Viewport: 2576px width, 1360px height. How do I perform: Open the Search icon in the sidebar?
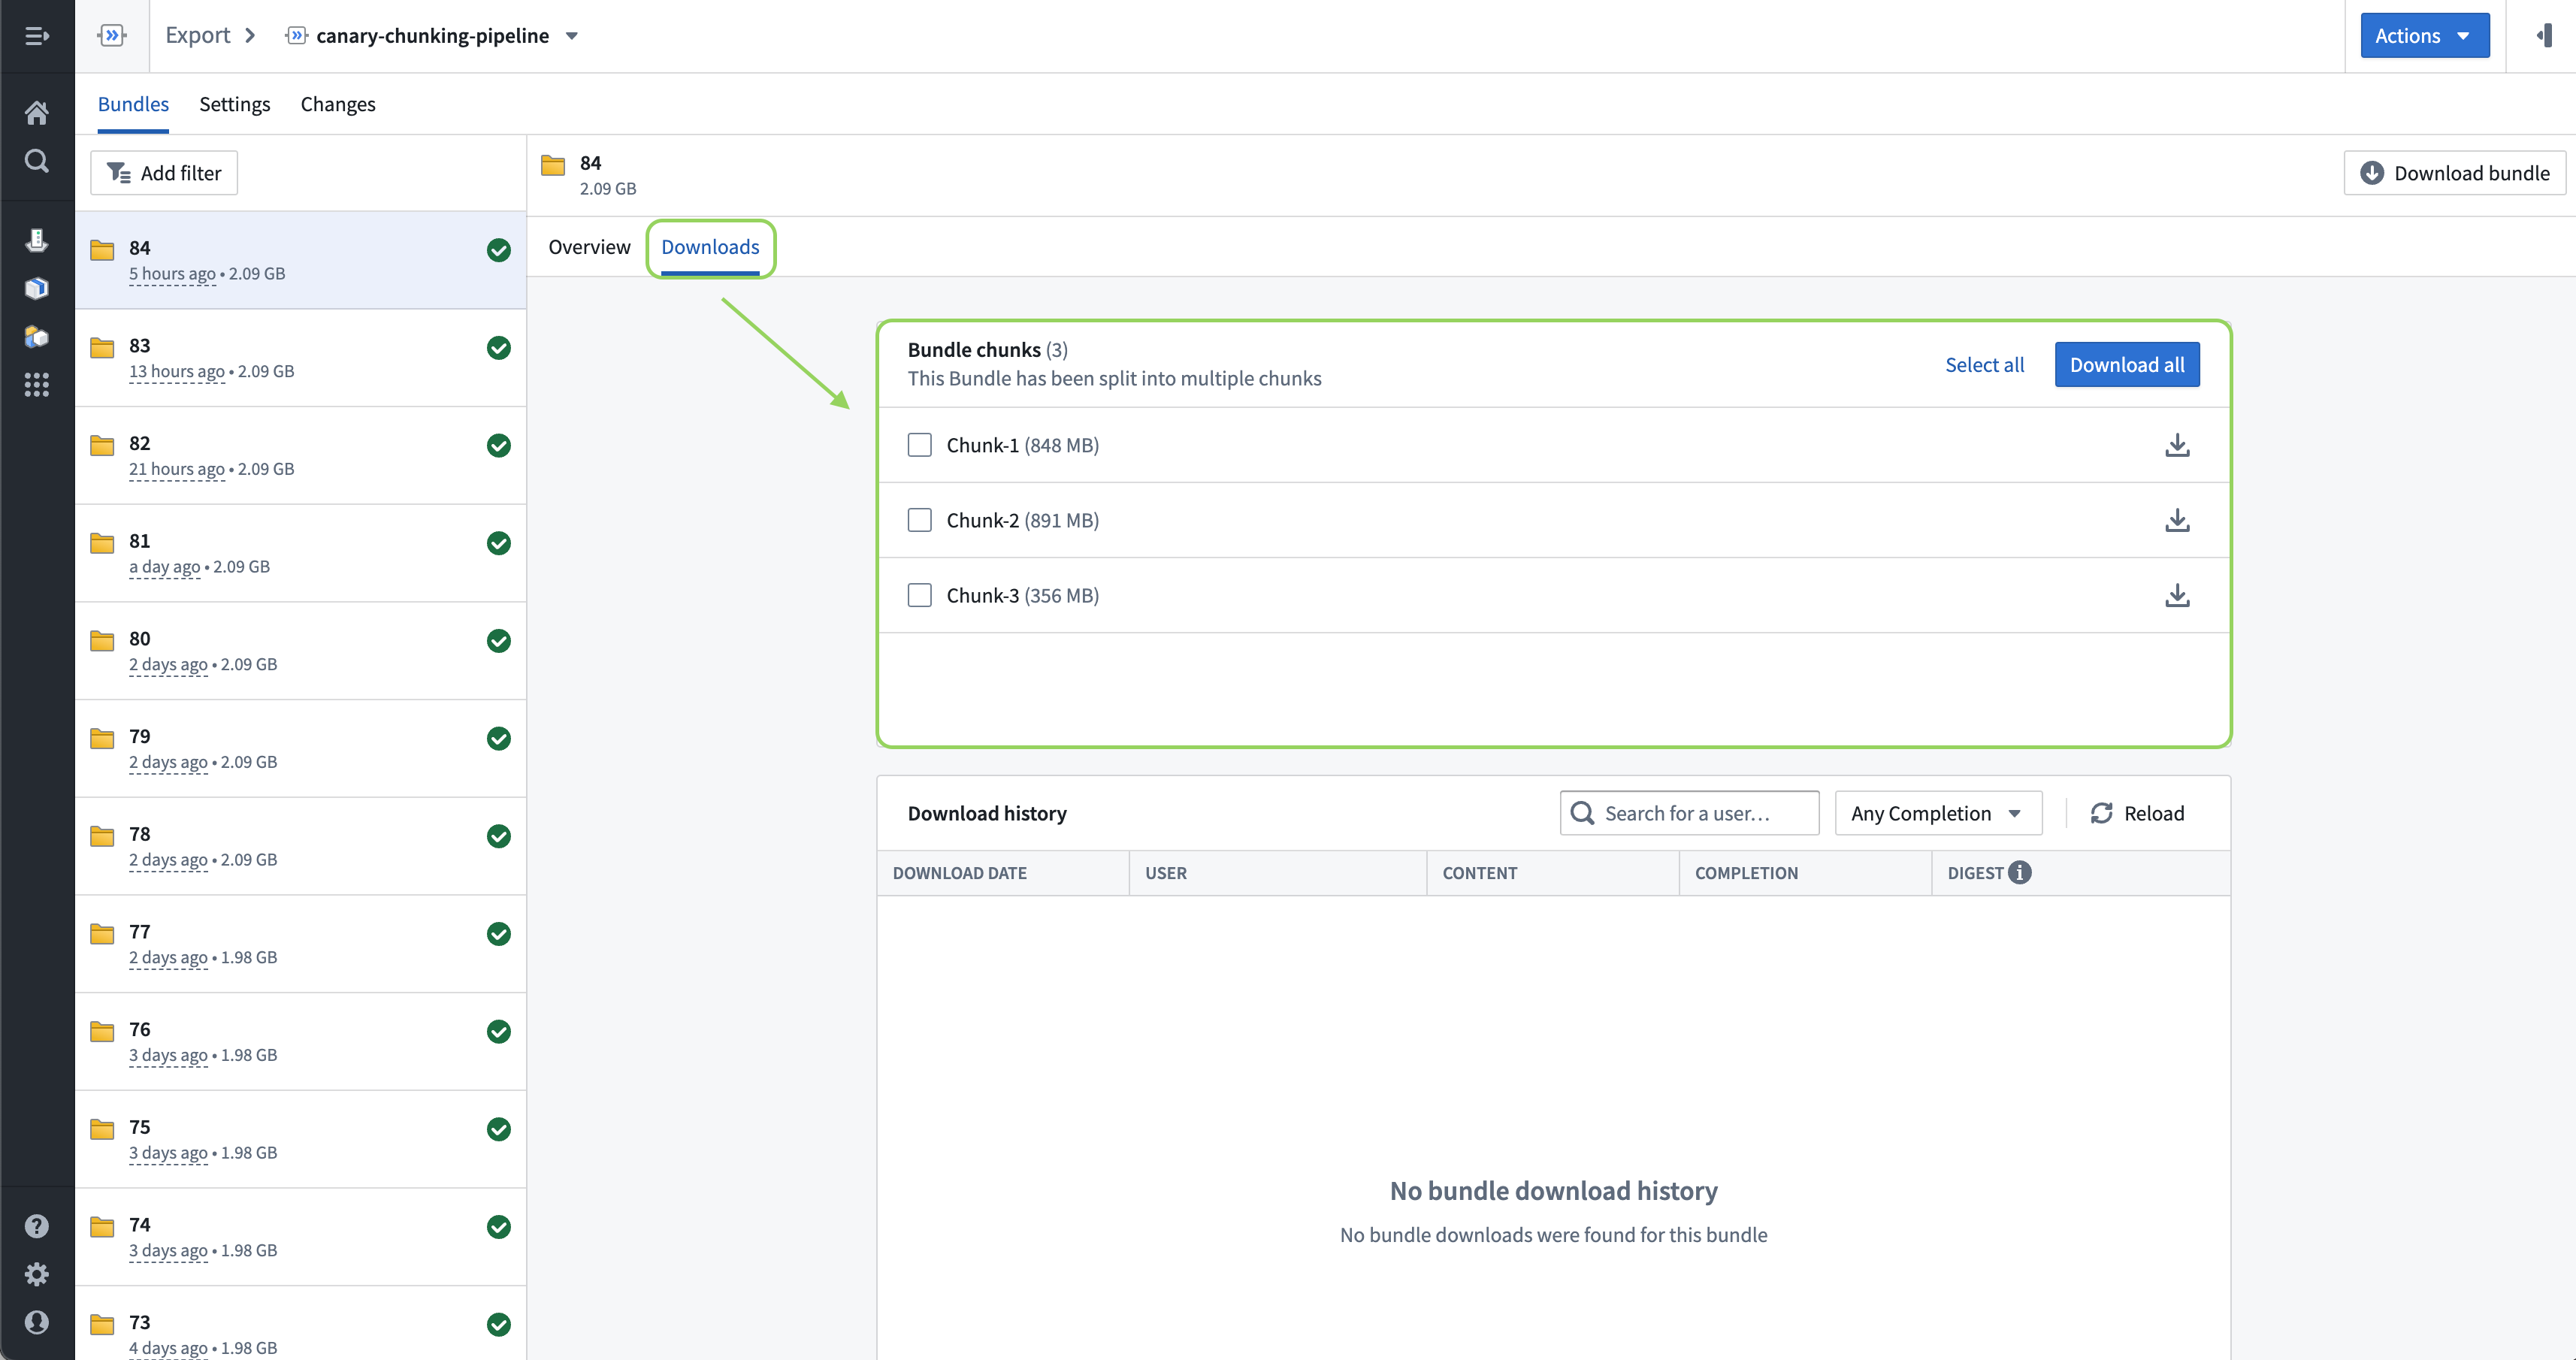coord(37,161)
